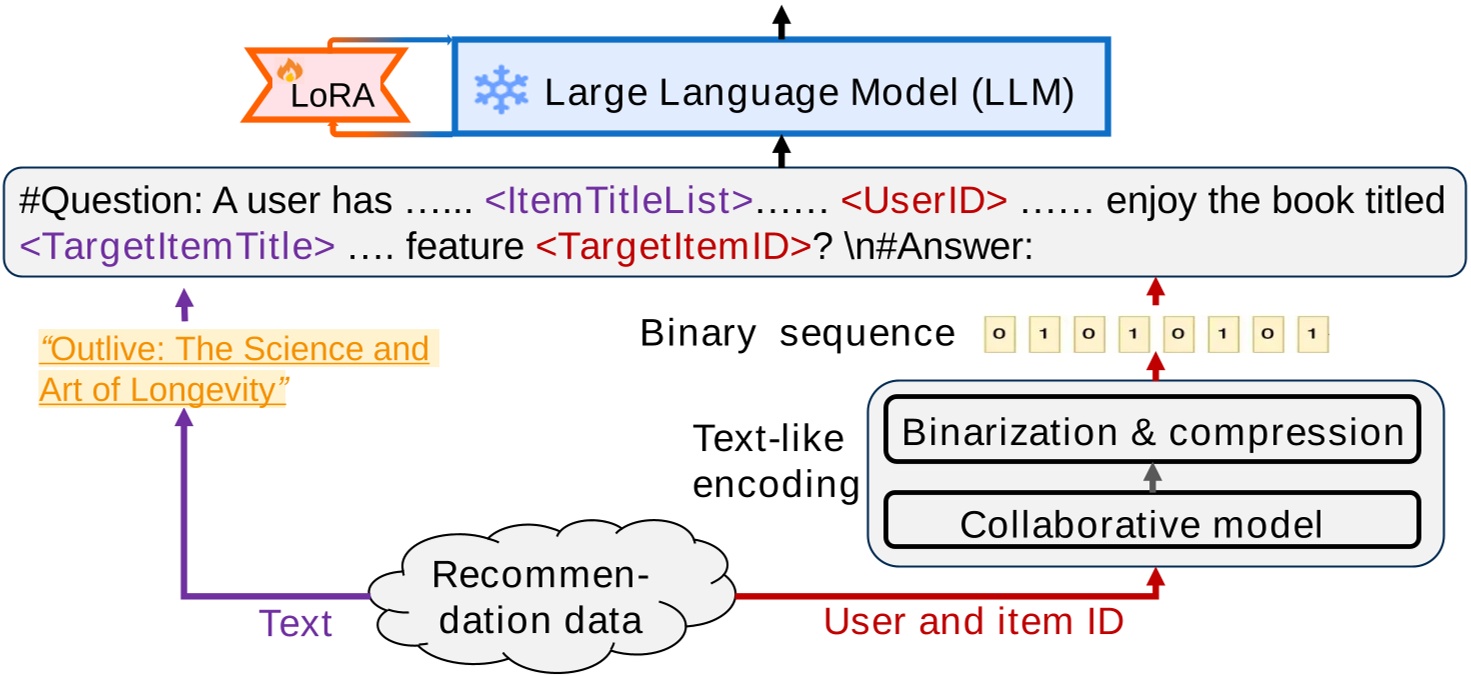Click the "User and item ID" label

coord(972,622)
